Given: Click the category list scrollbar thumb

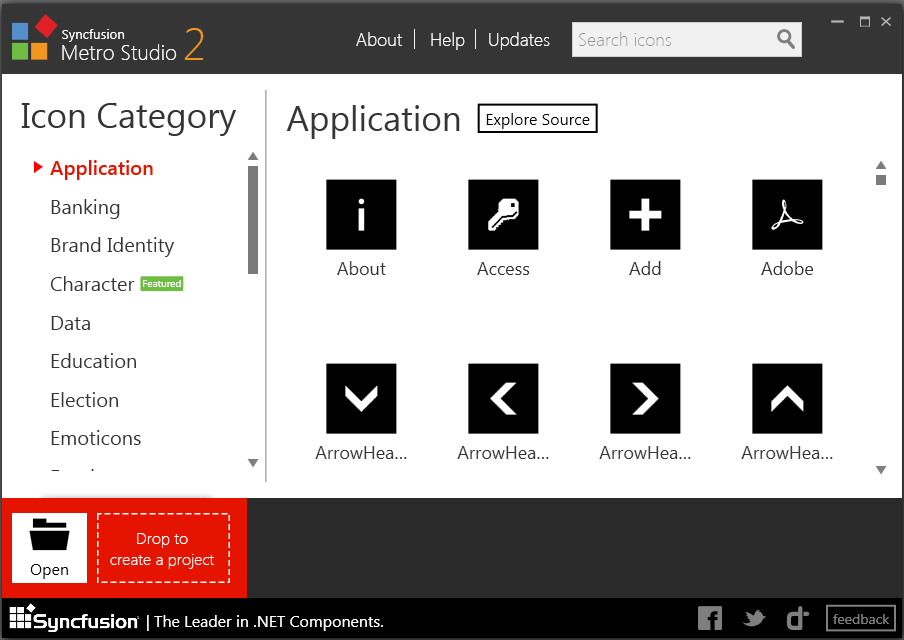Looking at the screenshot, I should [253, 220].
